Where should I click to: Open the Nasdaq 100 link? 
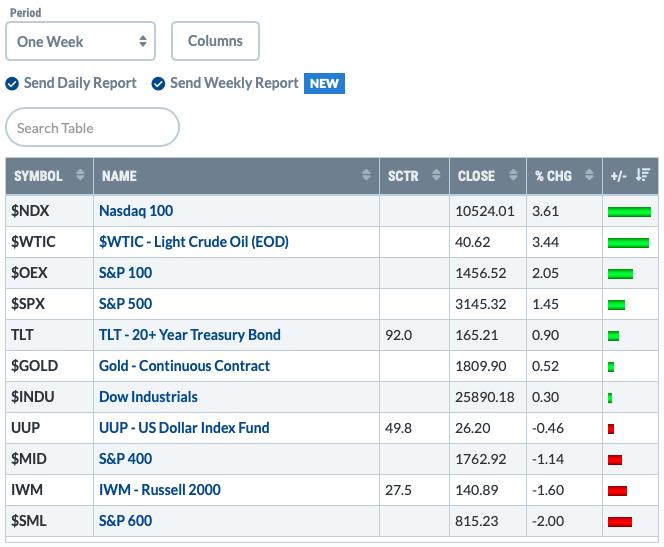point(136,211)
